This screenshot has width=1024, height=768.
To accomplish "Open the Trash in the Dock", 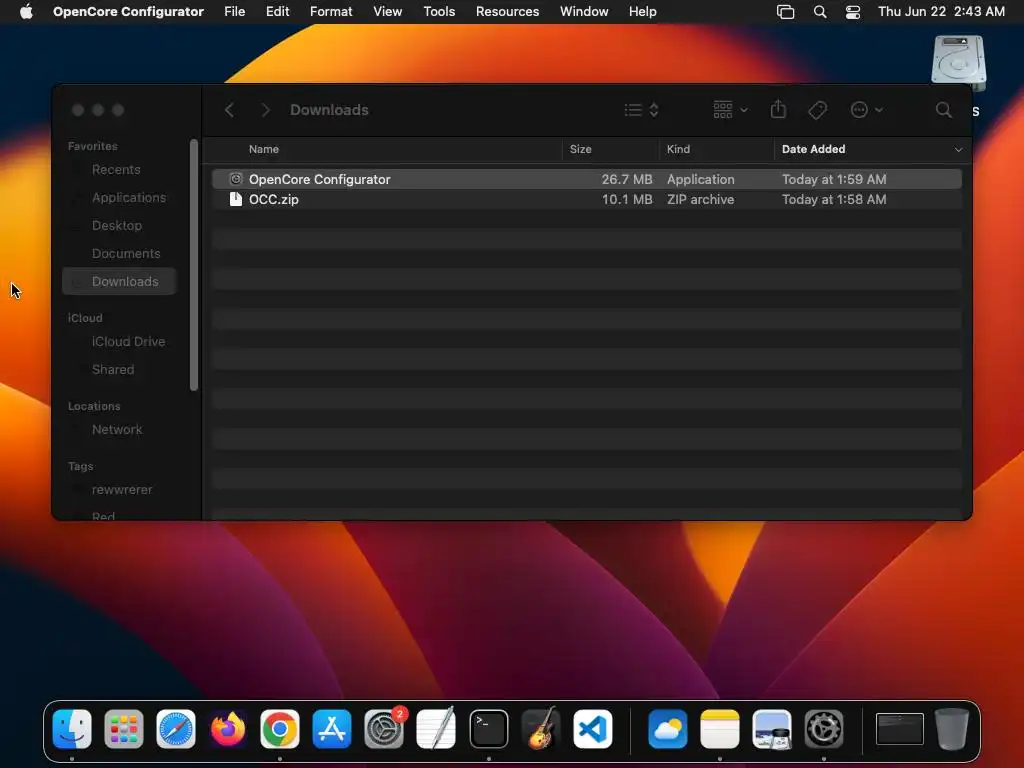I will [x=952, y=729].
